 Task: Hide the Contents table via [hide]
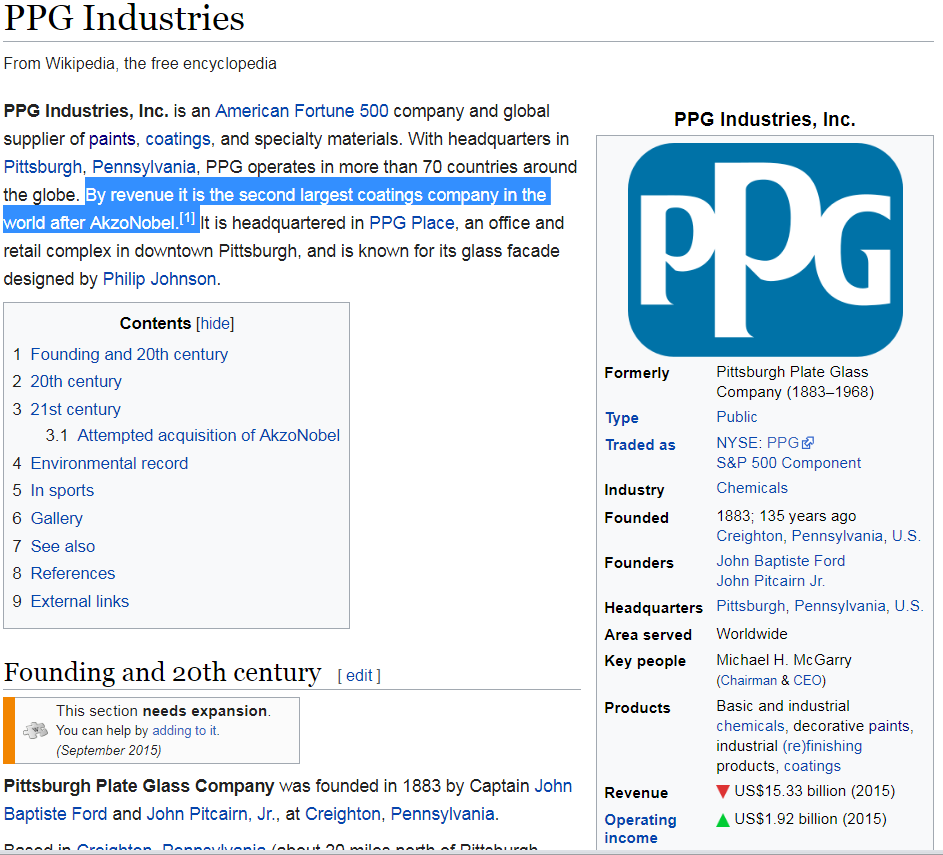click(215, 323)
